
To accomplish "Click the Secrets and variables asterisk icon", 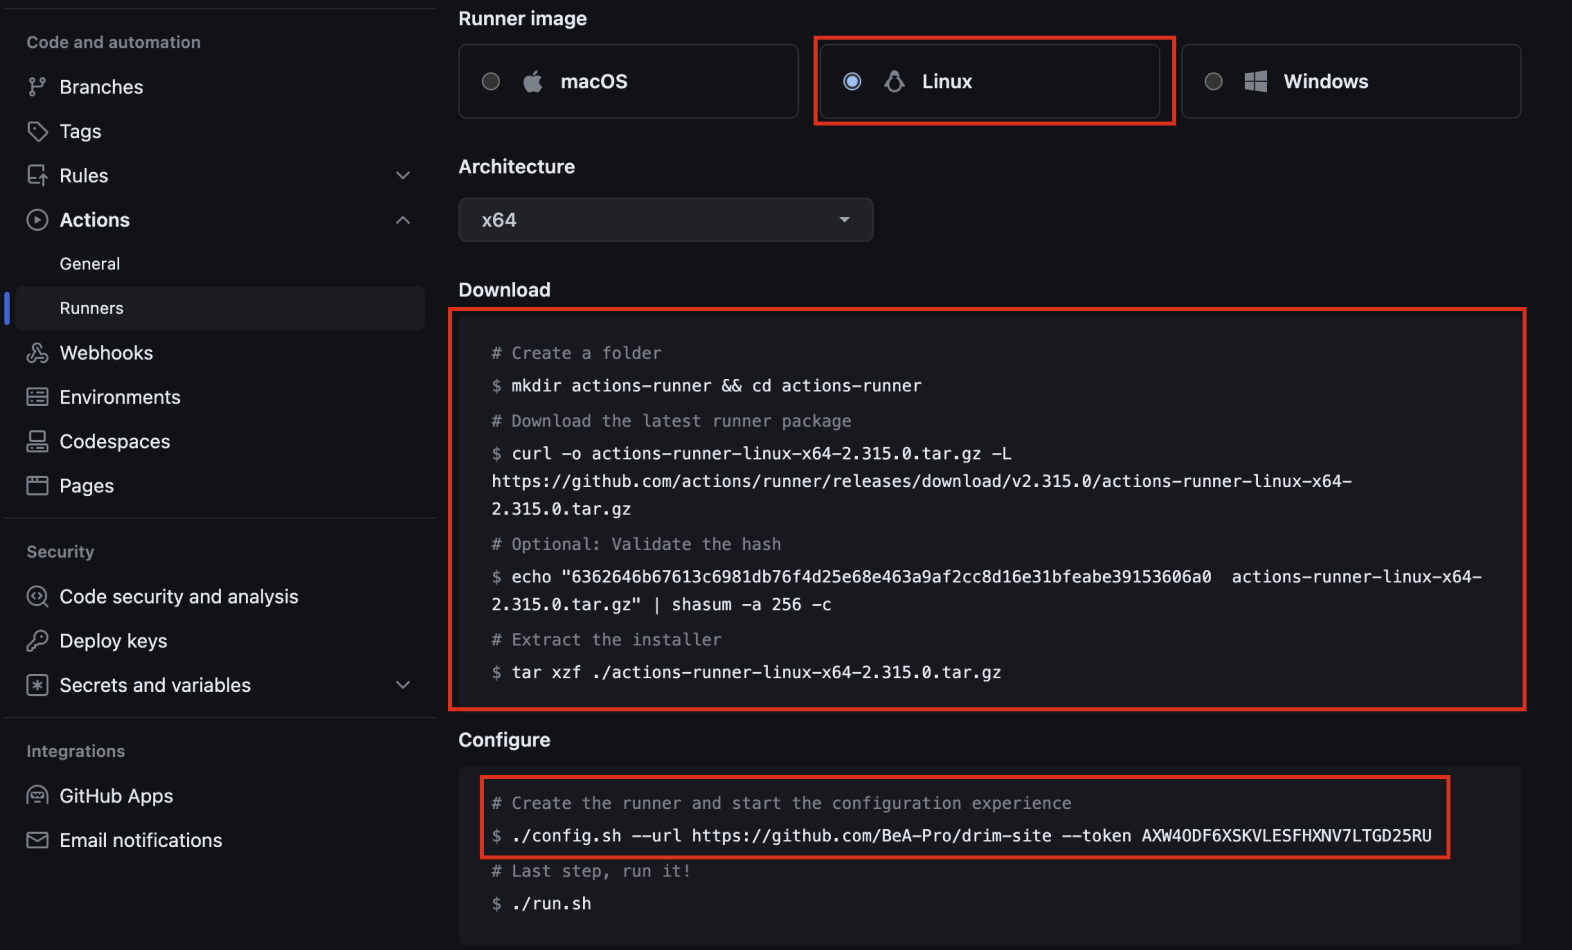I will [37, 685].
